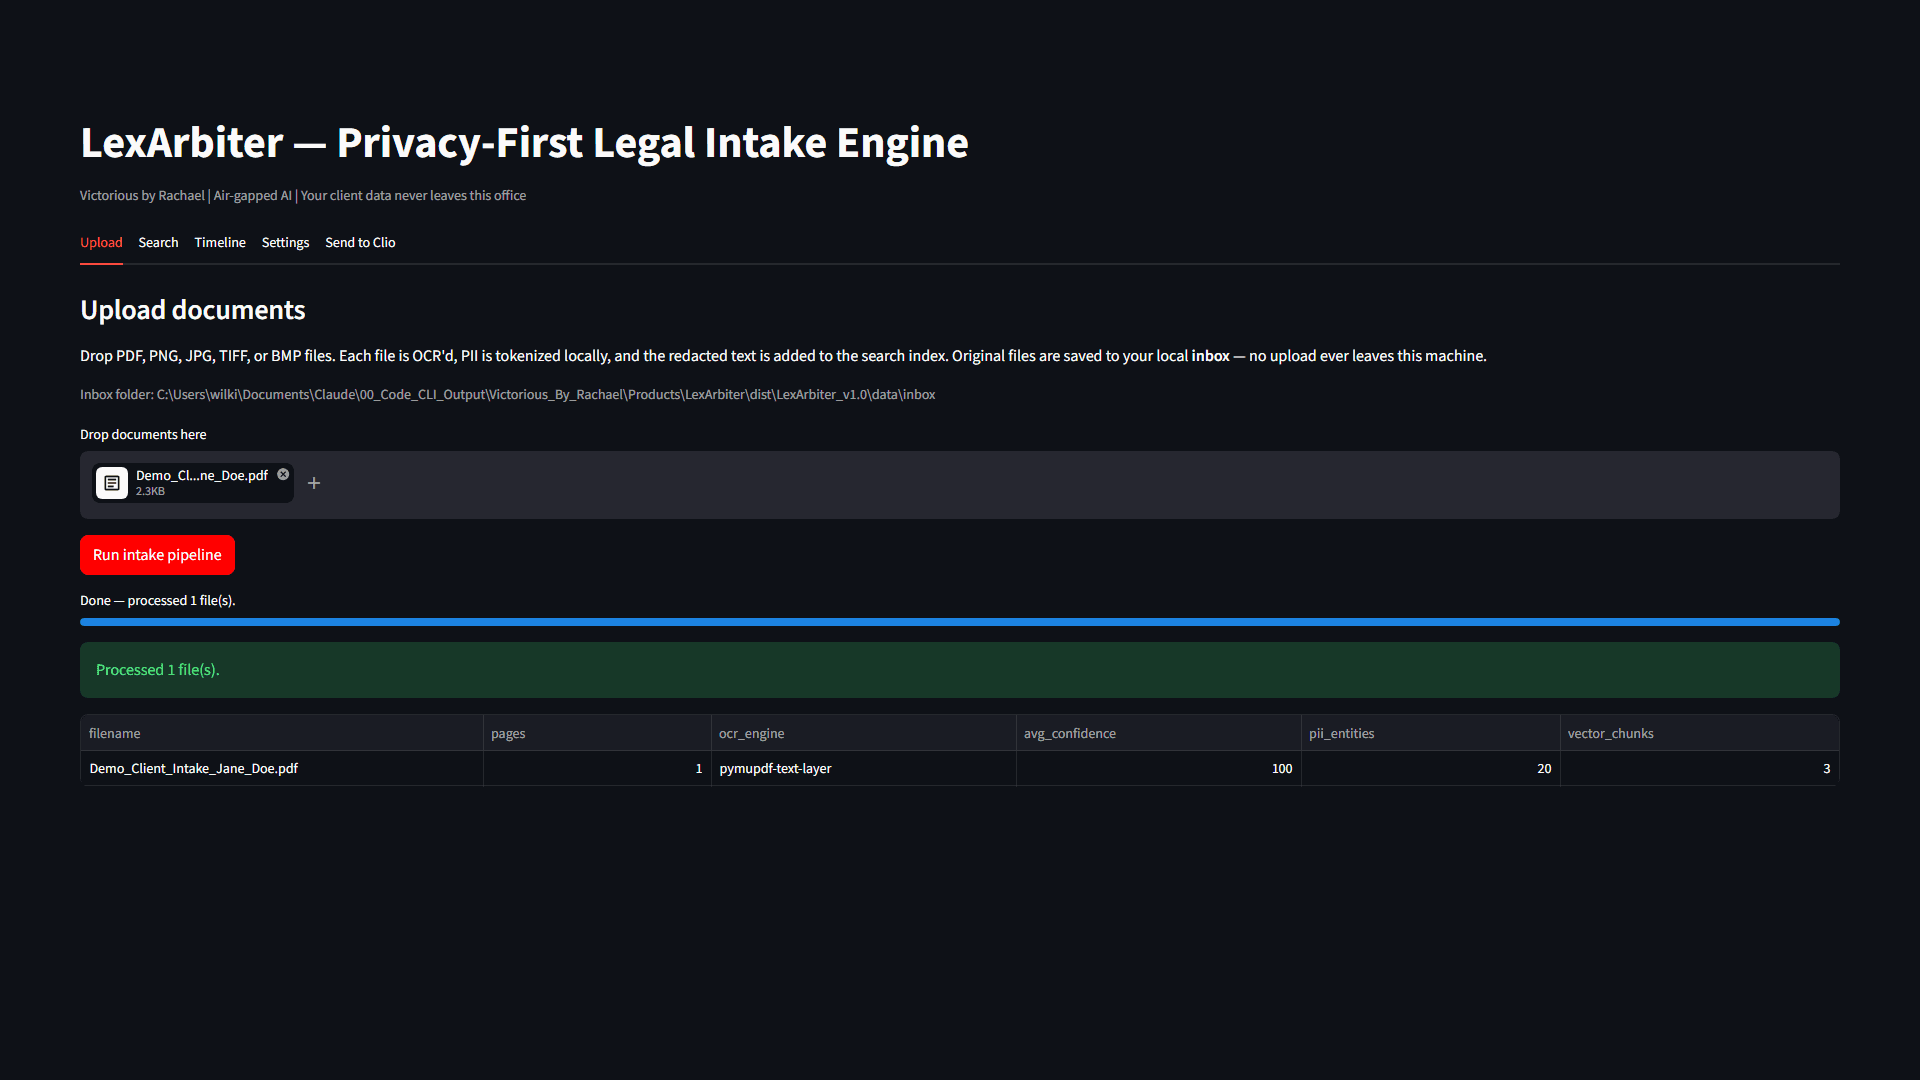Click the avg_confidence value 100
Viewport: 1920px width, 1080px height.
coord(1158,768)
